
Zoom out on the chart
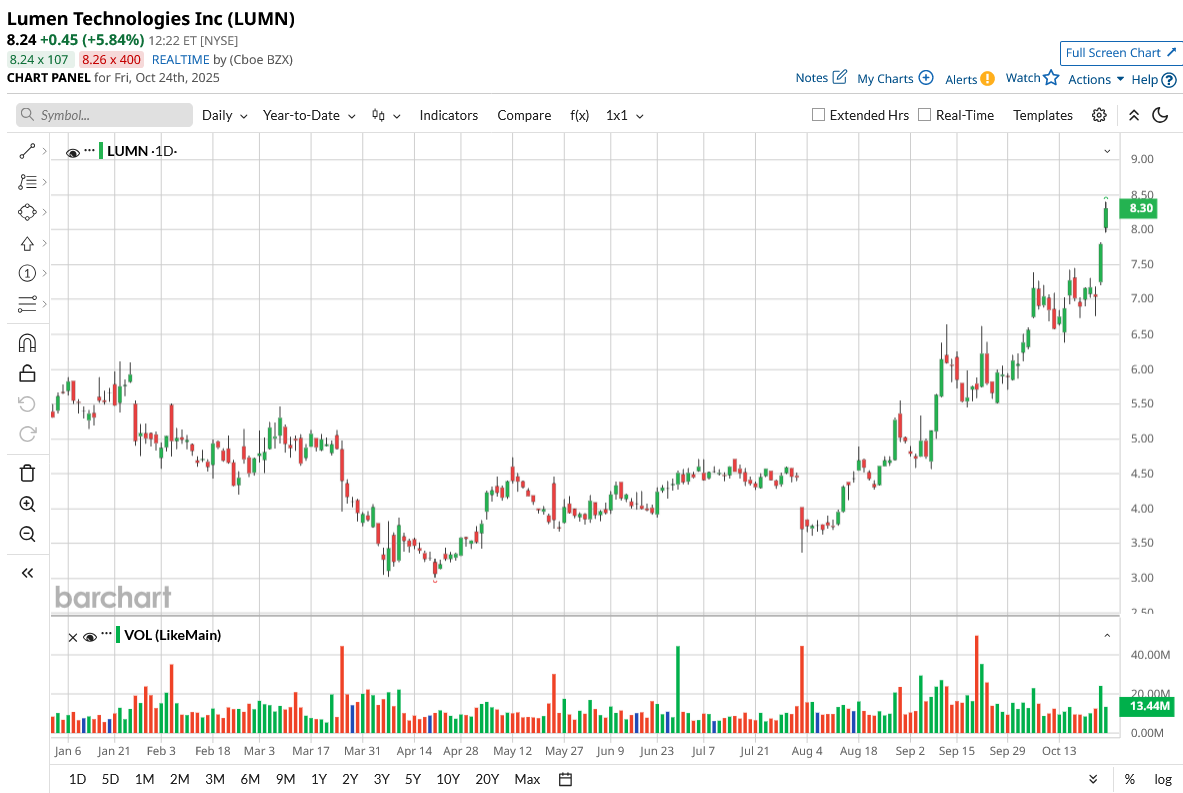(27, 534)
